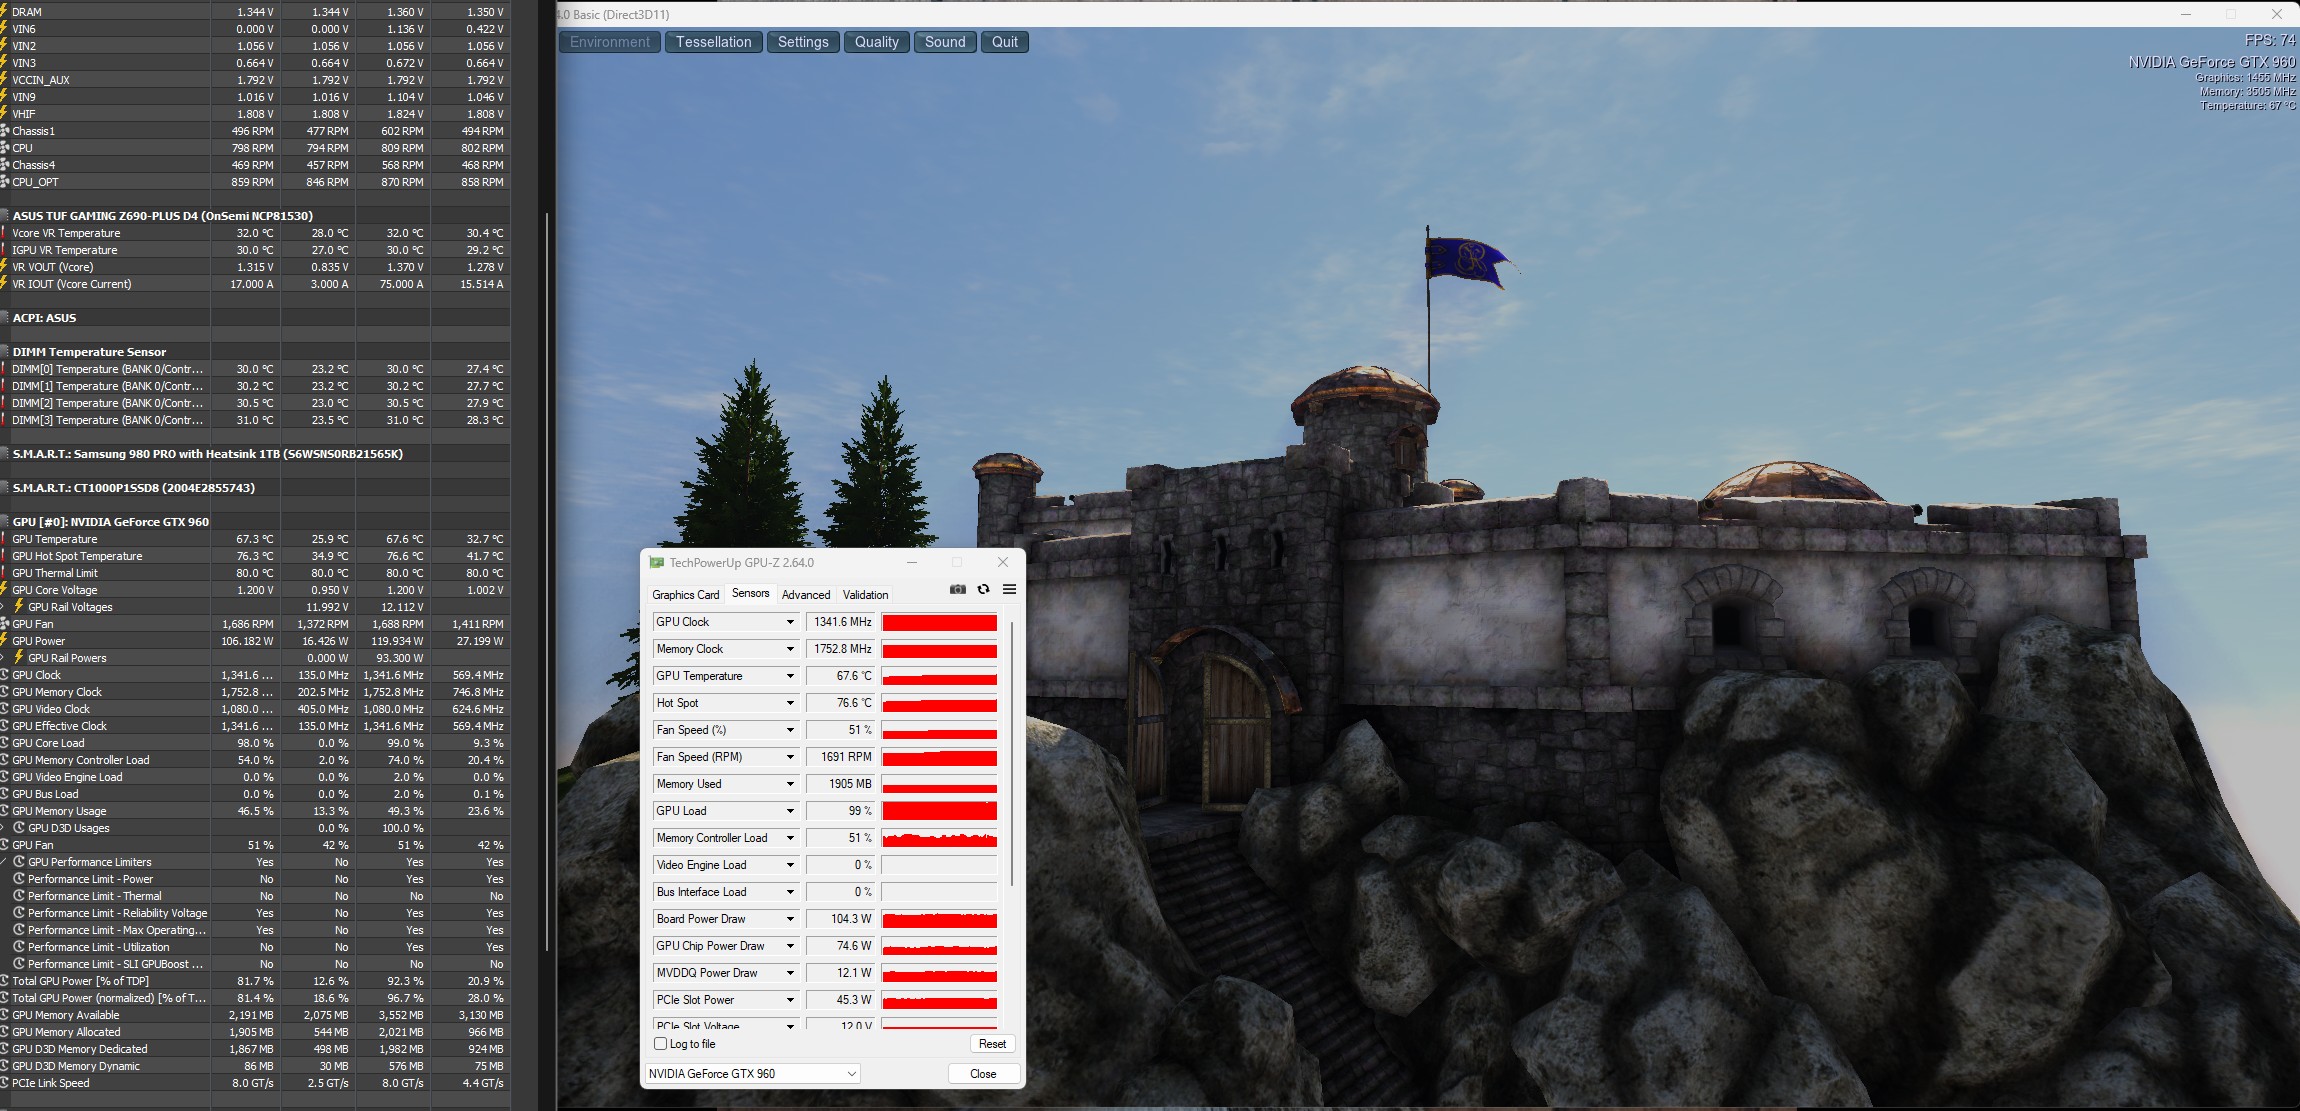Click thermometer icon beside DIMM[0] Temperature
The height and width of the screenshot is (1111, 2300).
click(4, 369)
